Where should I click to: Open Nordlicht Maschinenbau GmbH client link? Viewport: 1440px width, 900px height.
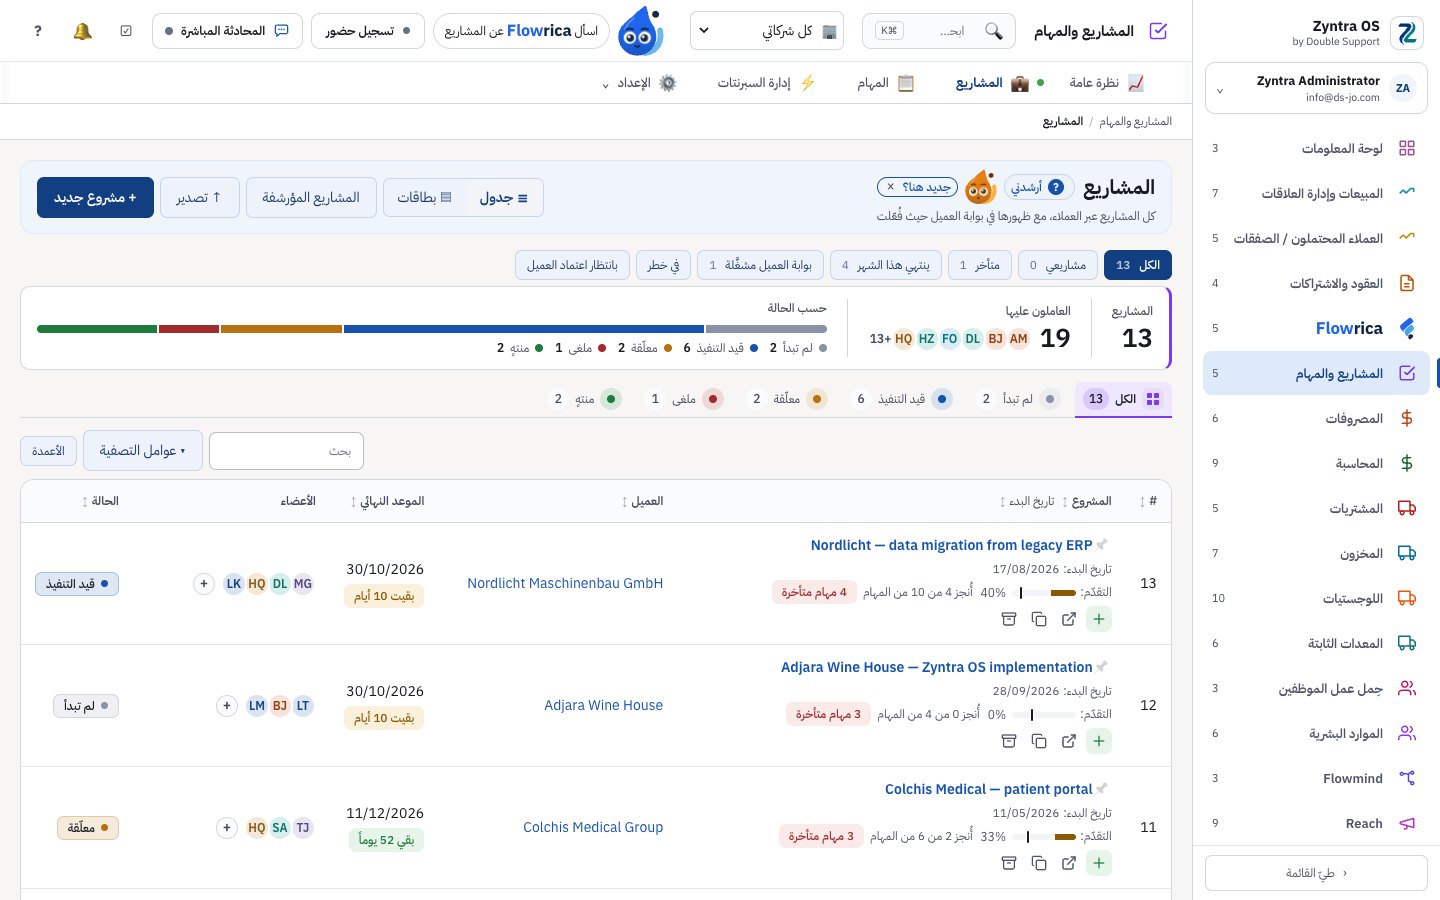coord(565,584)
